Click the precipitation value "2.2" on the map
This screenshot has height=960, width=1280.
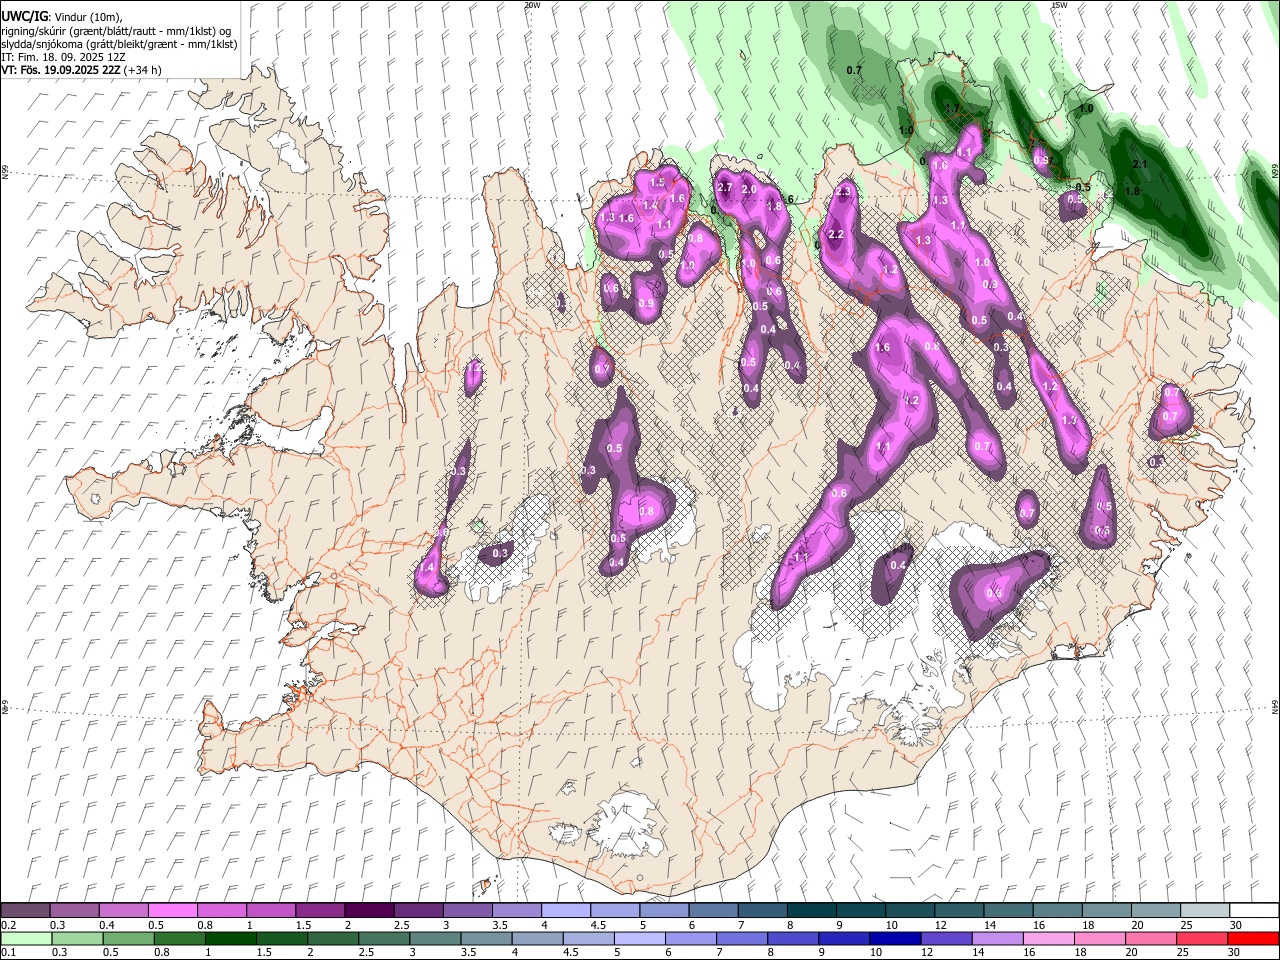pyautogui.click(x=837, y=235)
